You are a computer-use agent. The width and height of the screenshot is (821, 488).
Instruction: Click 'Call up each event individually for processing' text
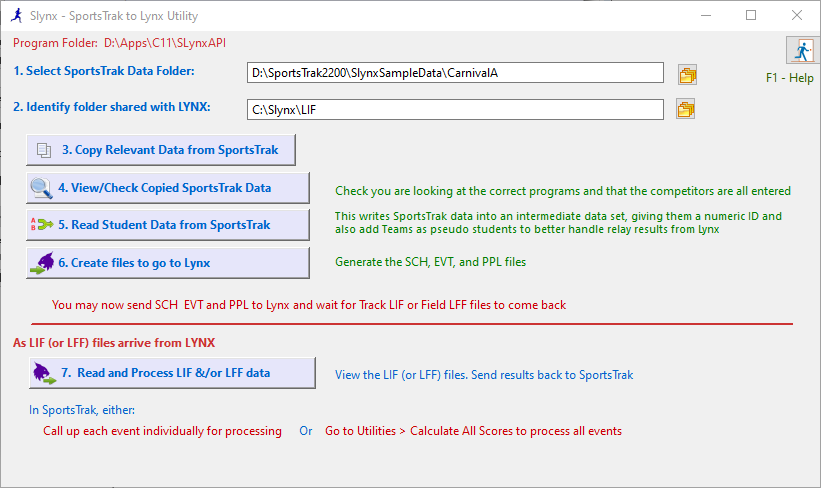[162, 431]
